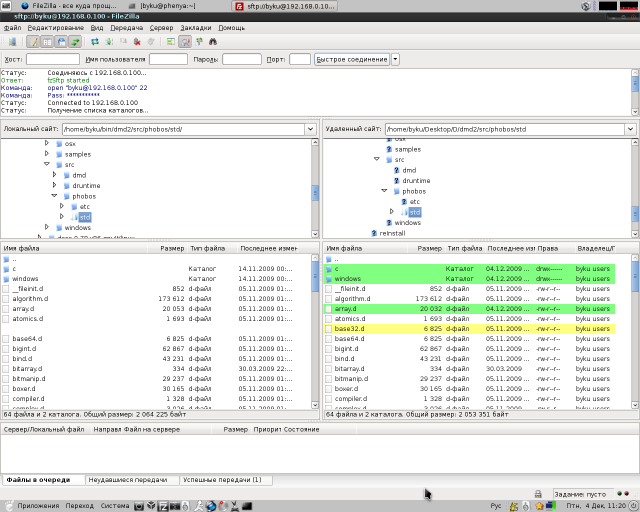640x512 pixels.
Task: Click the local parent directory '..' folder icon
Action: tap(6, 259)
